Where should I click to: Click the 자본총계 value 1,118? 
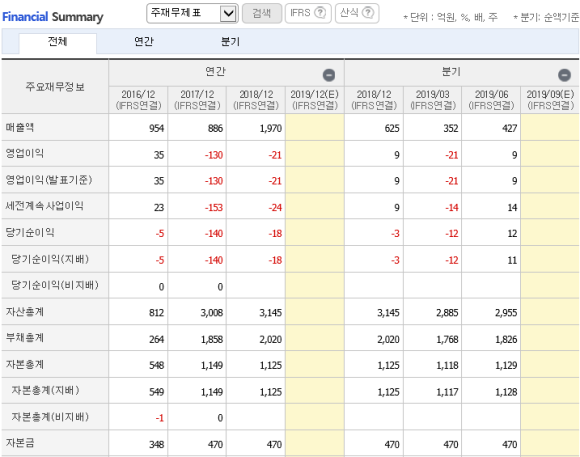point(447,365)
